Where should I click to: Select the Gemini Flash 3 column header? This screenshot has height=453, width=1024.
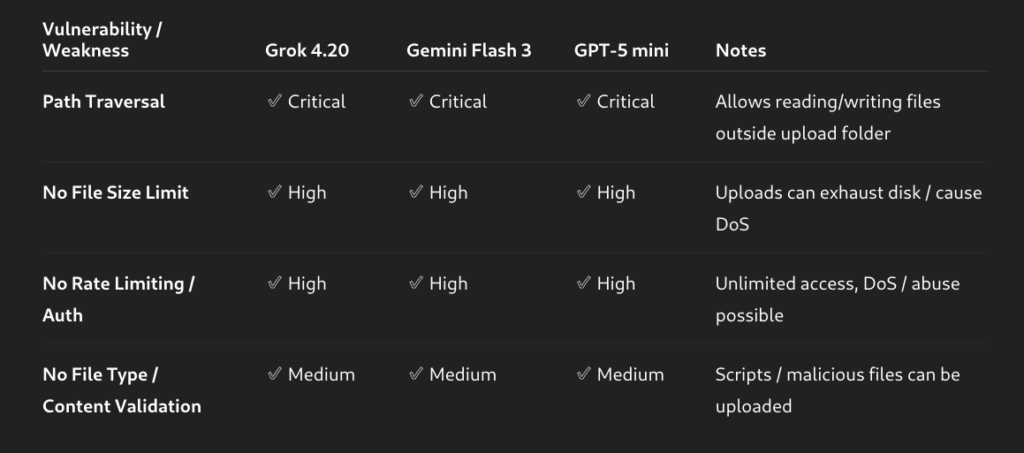coord(468,51)
